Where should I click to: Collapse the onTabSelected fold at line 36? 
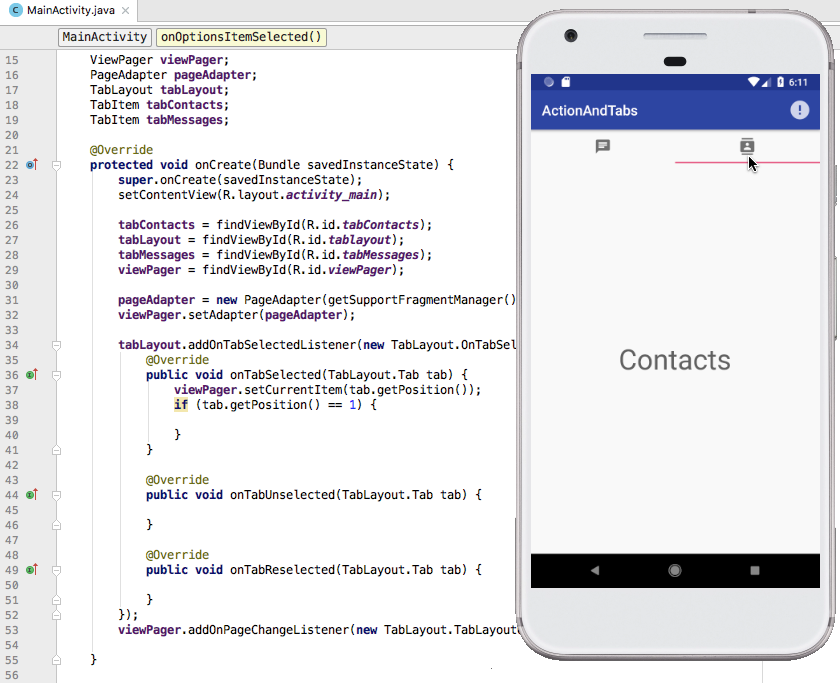click(x=56, y=375)
